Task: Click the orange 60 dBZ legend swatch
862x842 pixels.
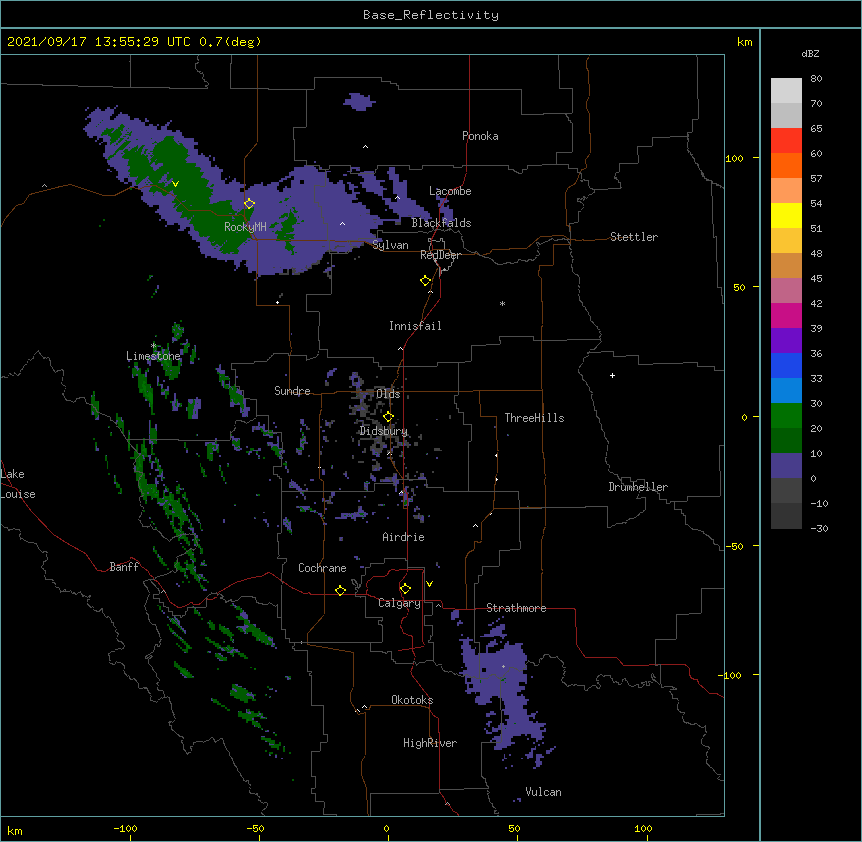Action: click(786, 165)
